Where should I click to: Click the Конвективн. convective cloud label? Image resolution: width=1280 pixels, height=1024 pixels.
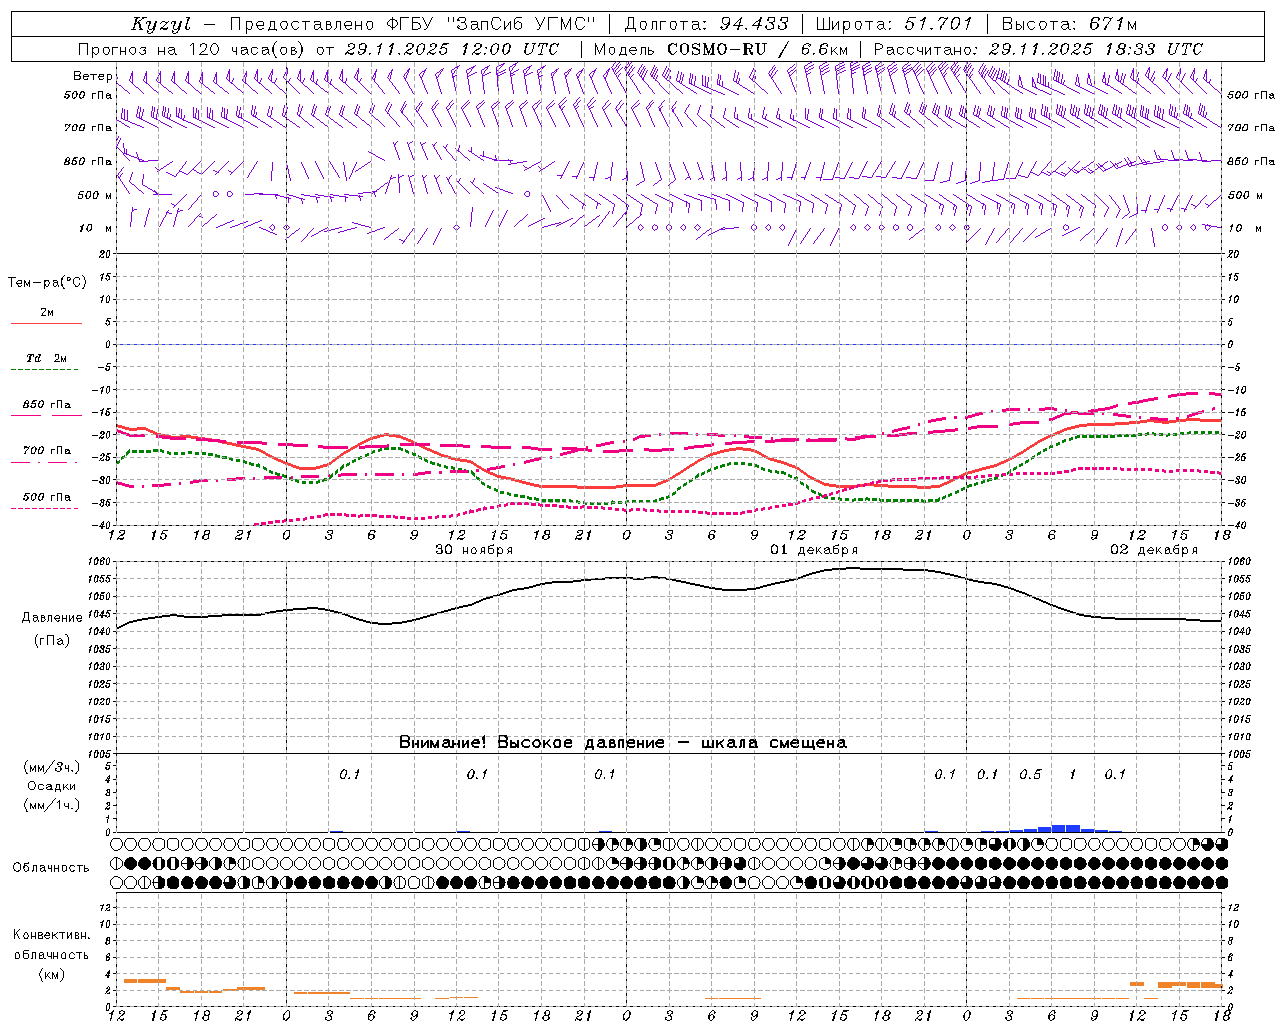tap(52, 935)
